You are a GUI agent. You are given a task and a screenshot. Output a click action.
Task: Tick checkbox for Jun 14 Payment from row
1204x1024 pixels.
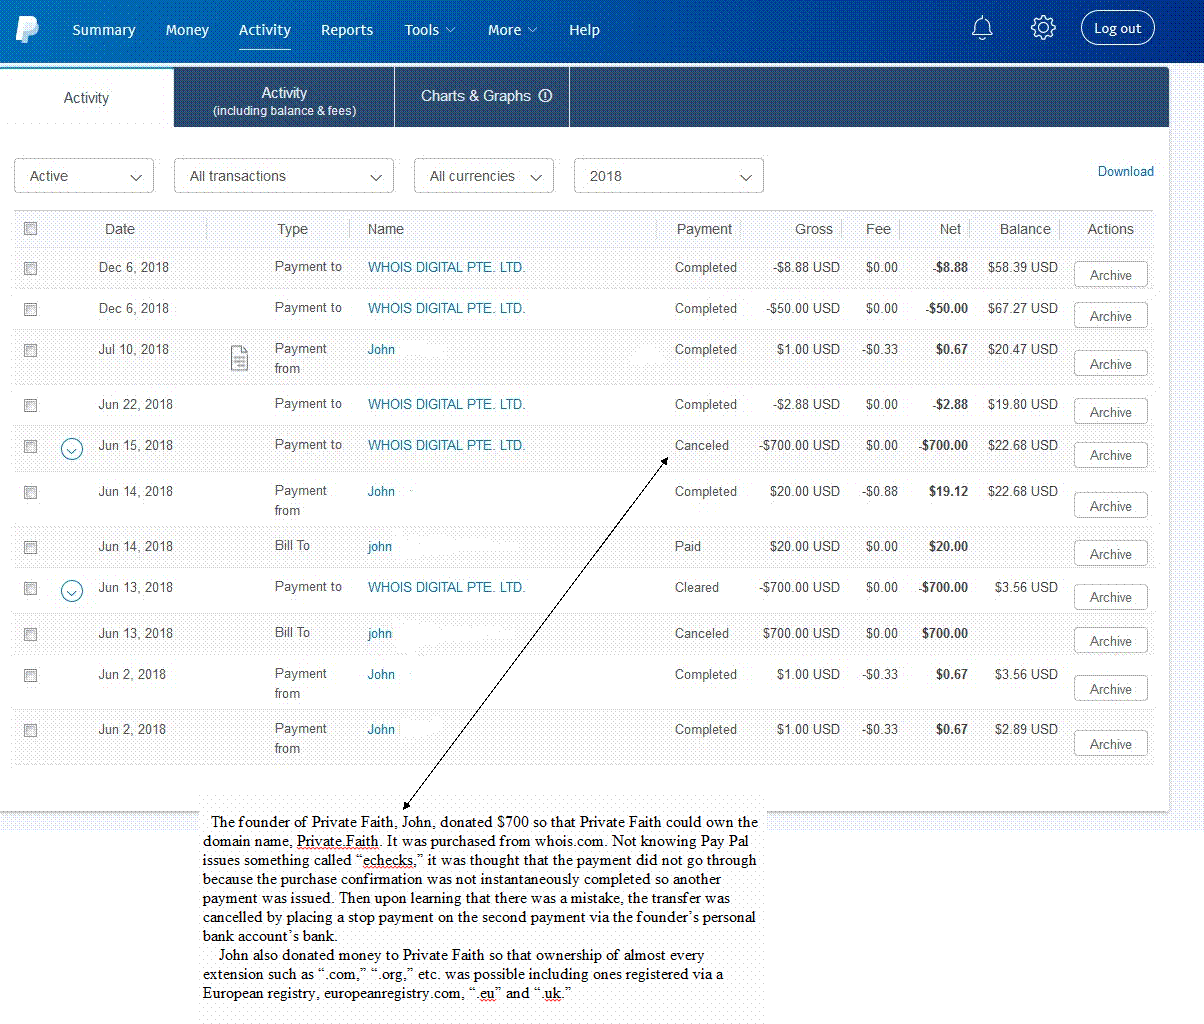tap(31, 492)
